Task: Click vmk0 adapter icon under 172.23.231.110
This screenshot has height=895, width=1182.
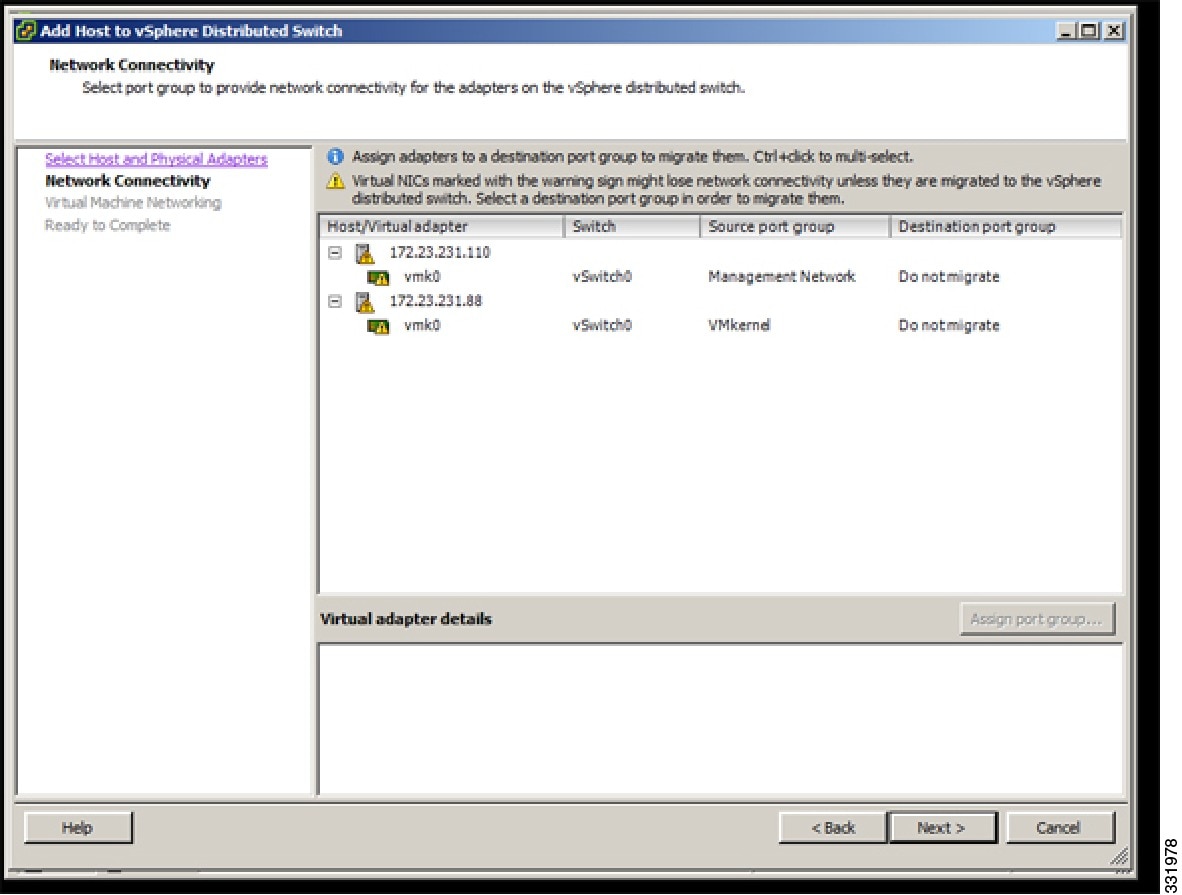Action: 378,277
